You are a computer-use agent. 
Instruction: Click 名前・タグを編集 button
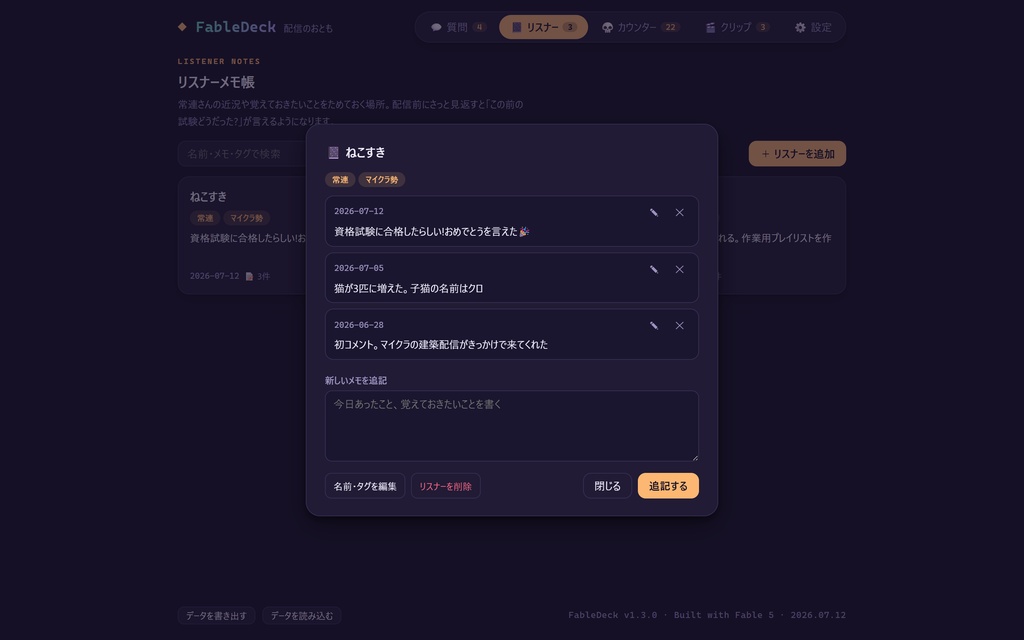(x=365, y=486)
